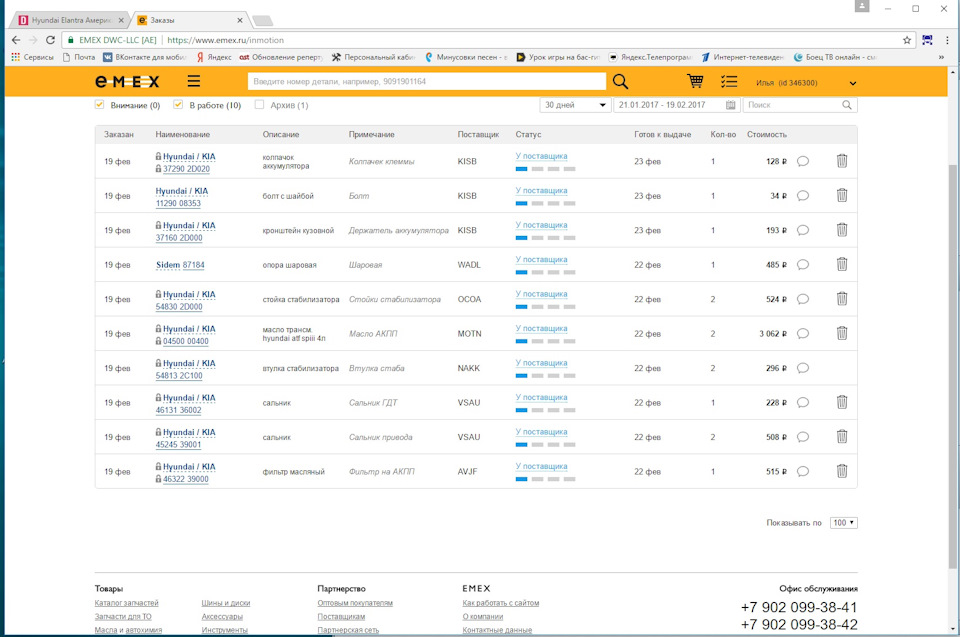Open the Оптовым покупателям footer link
960x637 pixels.
355,603
